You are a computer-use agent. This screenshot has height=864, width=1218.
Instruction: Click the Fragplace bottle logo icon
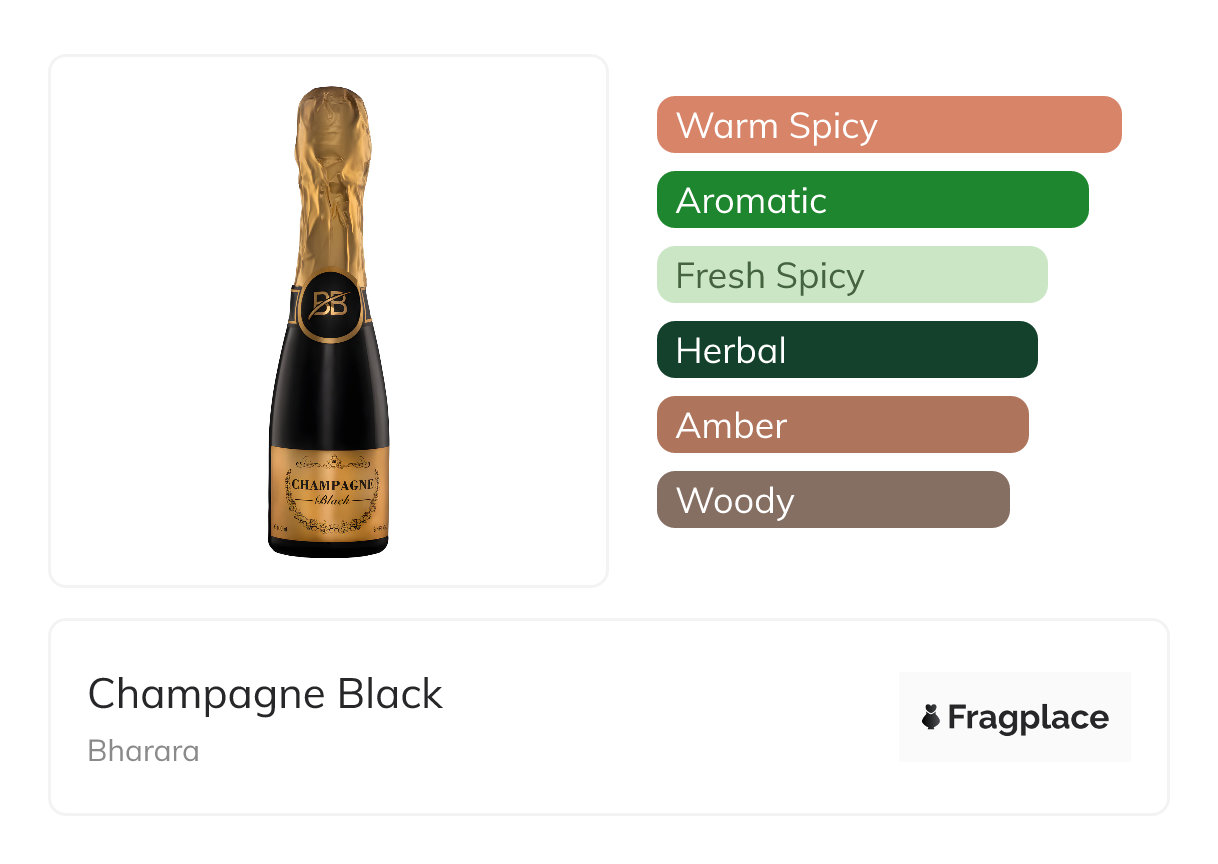tap(931, 717)
